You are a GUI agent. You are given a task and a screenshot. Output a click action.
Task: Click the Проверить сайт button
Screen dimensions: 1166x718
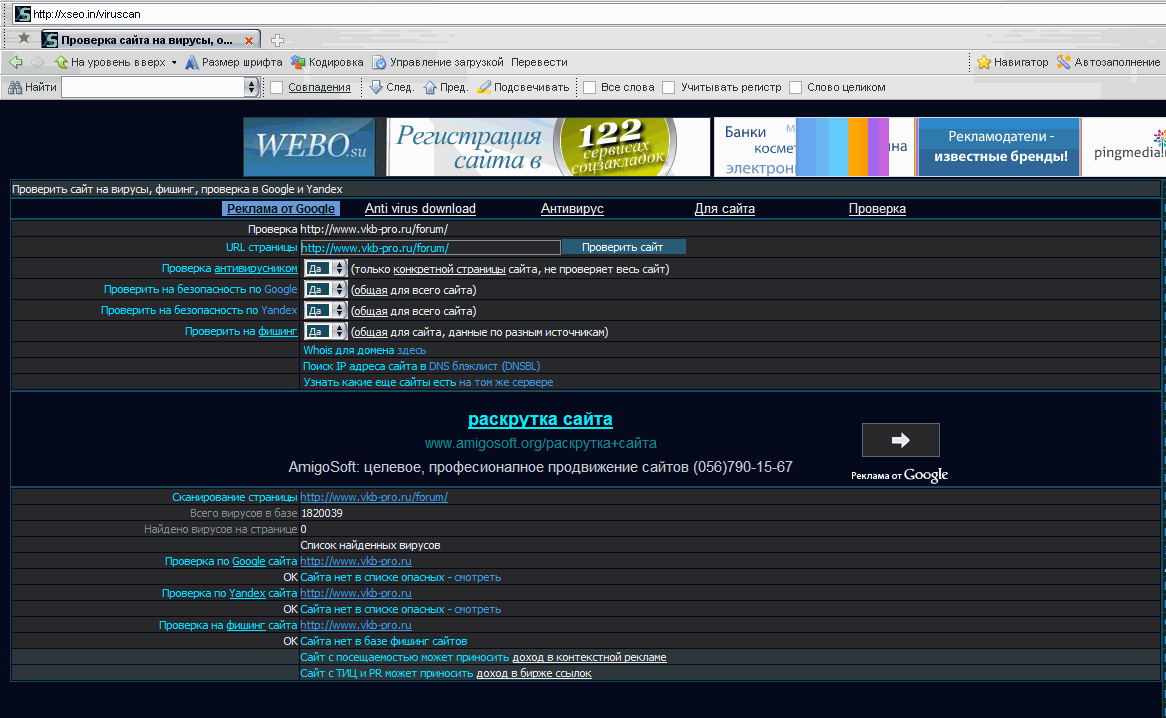coord(623,247)
